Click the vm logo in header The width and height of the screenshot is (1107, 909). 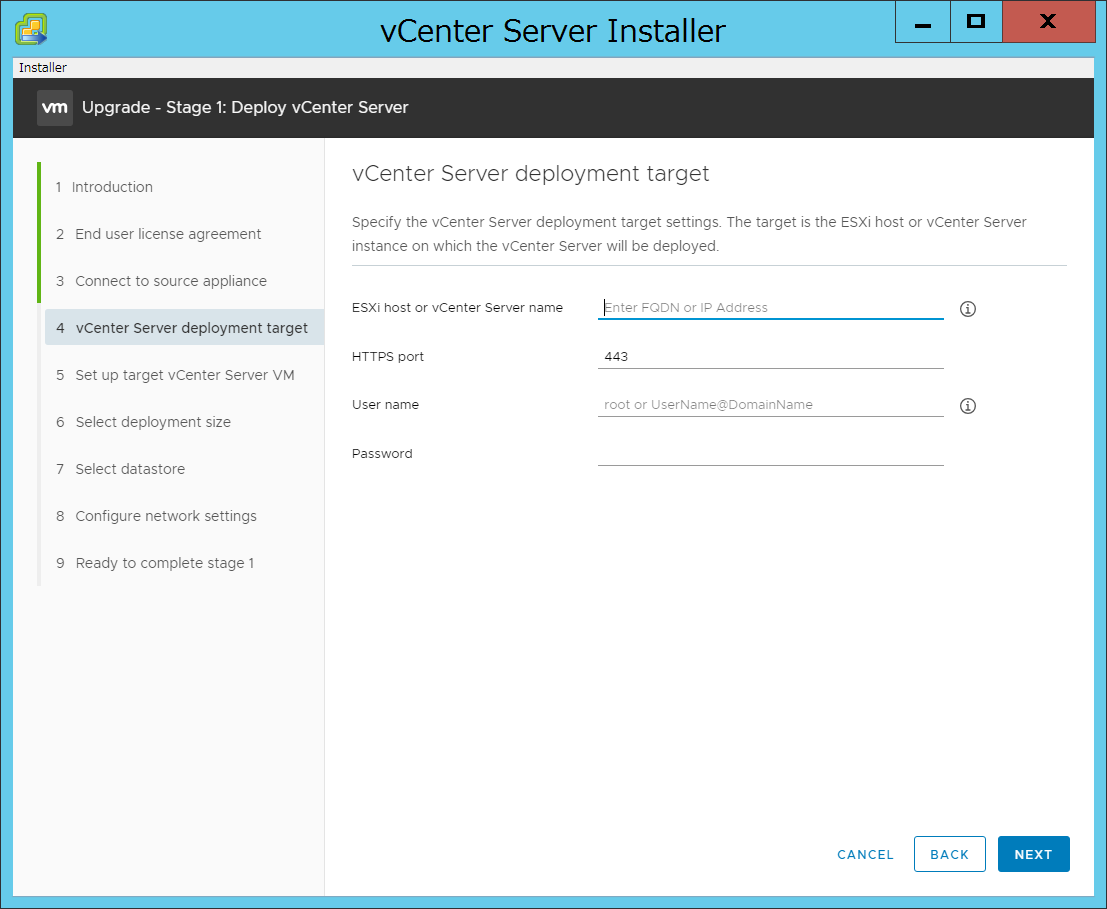(x=55, y=108)
